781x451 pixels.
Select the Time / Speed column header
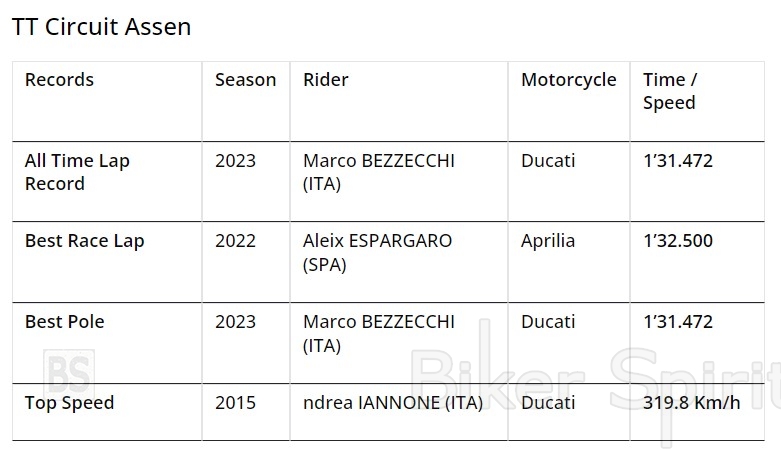pyautogui.click(x=670, y=91)
